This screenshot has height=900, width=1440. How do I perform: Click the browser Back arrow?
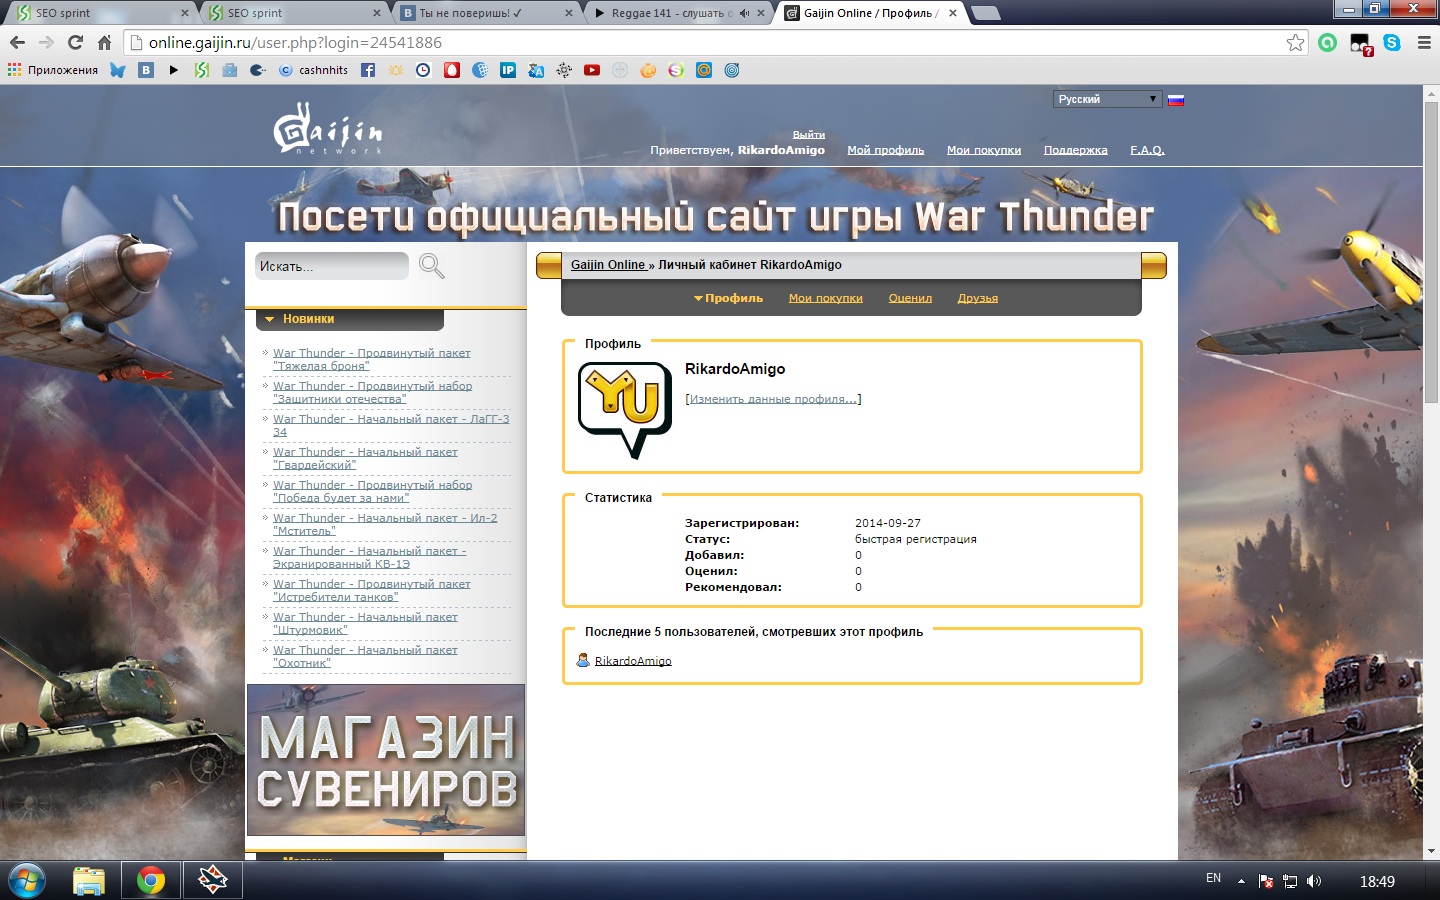(17, 42)
